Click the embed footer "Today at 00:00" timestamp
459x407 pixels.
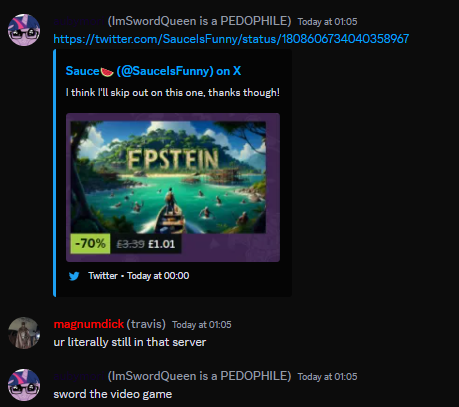pyautogui.click(x=158, y=276)
